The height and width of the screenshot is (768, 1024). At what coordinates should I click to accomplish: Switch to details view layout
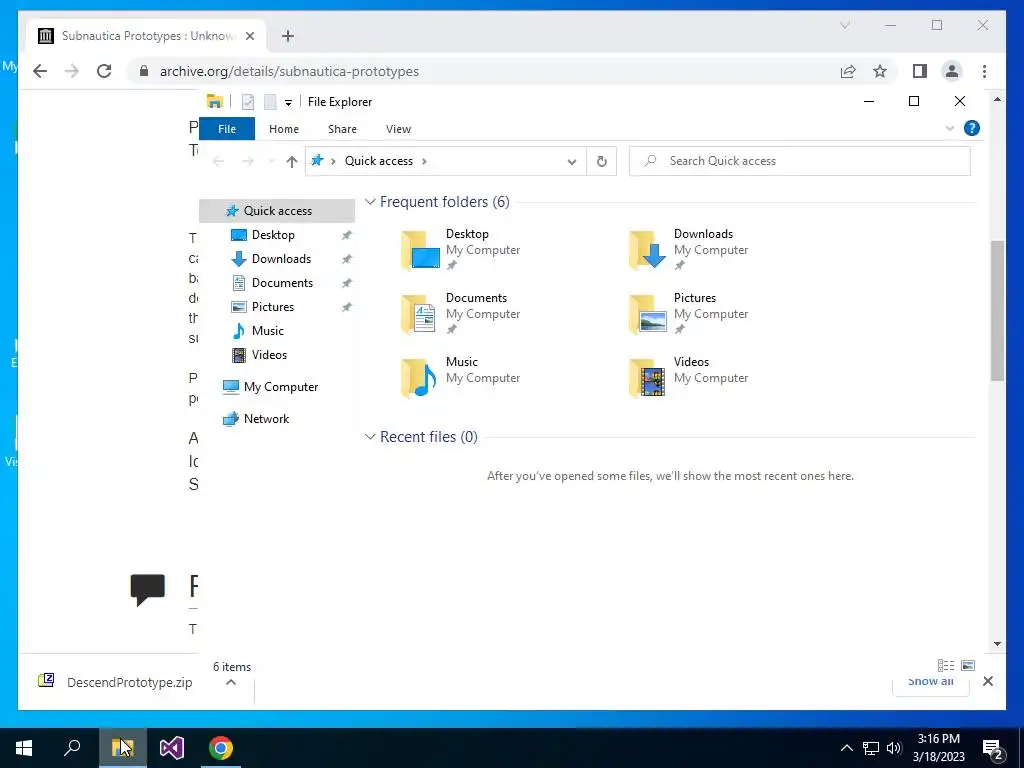[946, 665]
